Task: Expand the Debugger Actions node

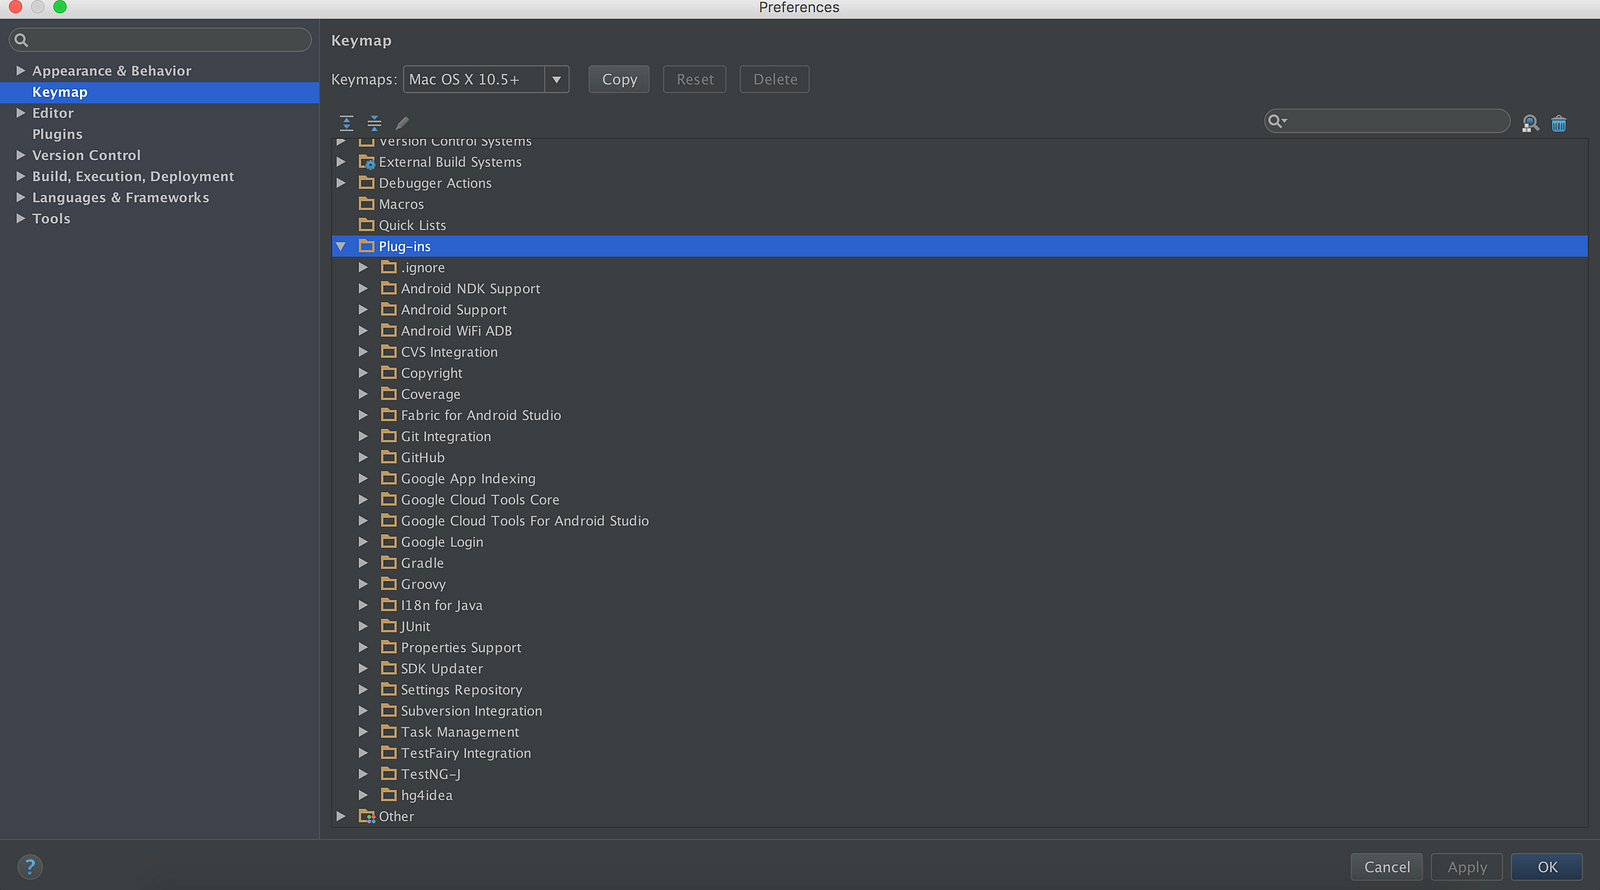Action: 341,183
